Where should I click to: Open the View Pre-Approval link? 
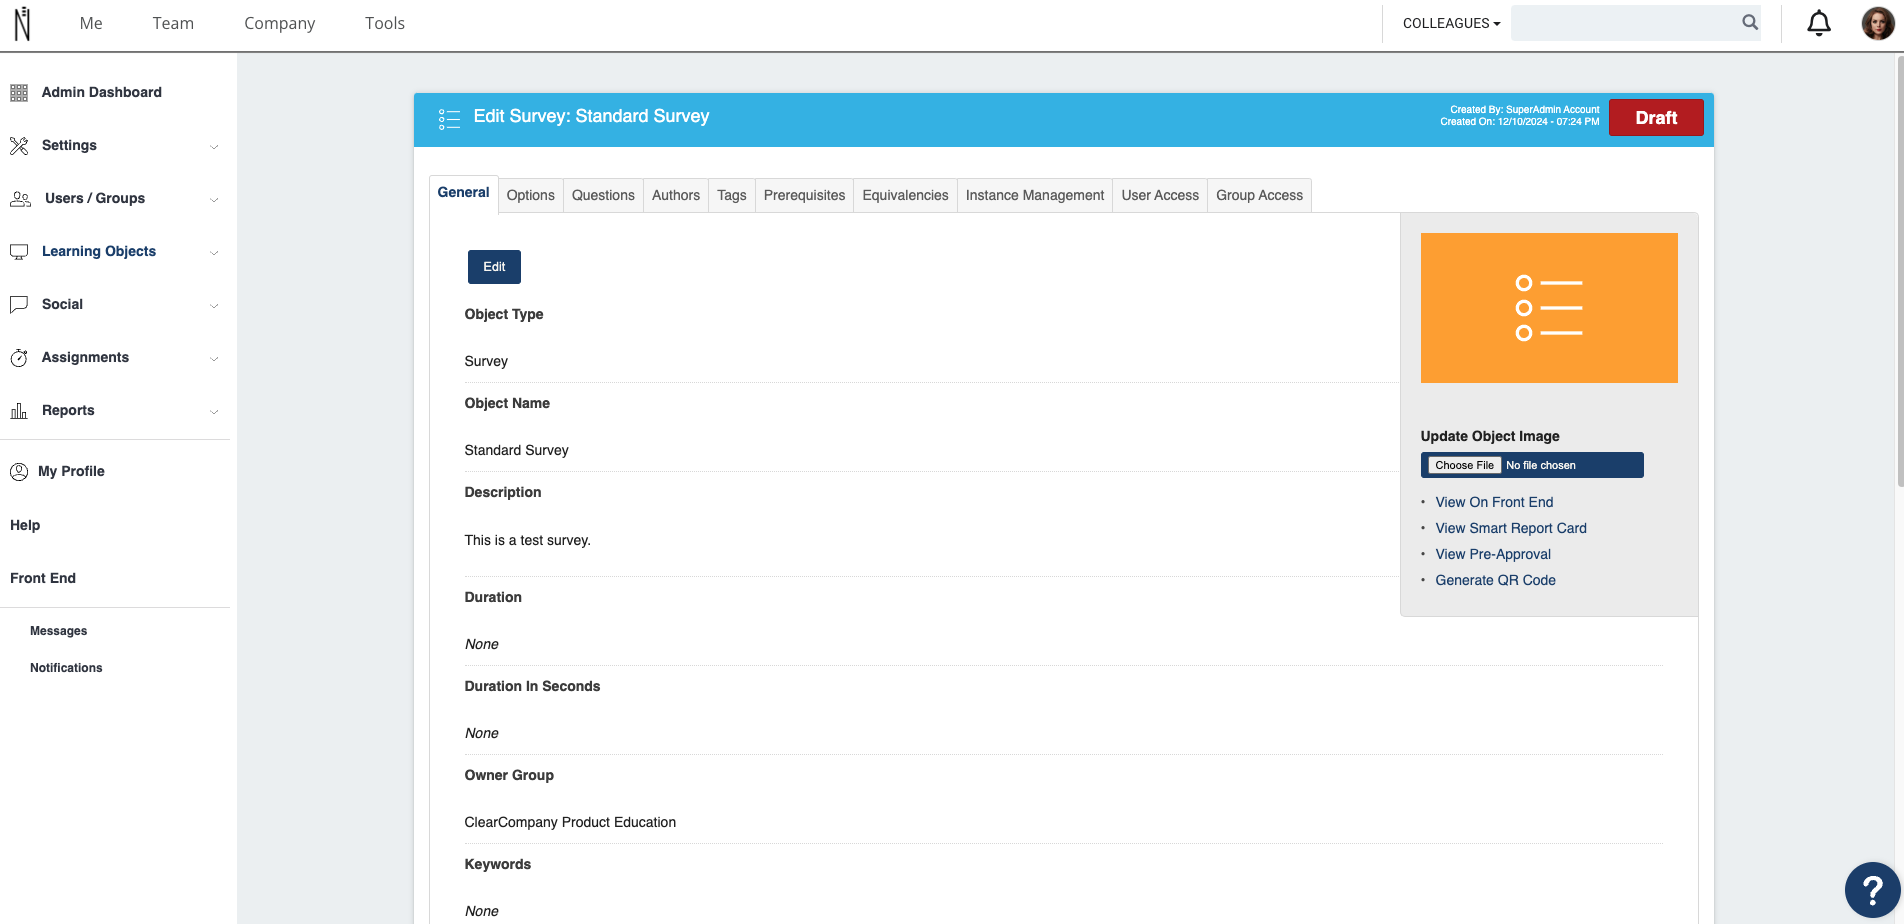[x=1493, y=554]
